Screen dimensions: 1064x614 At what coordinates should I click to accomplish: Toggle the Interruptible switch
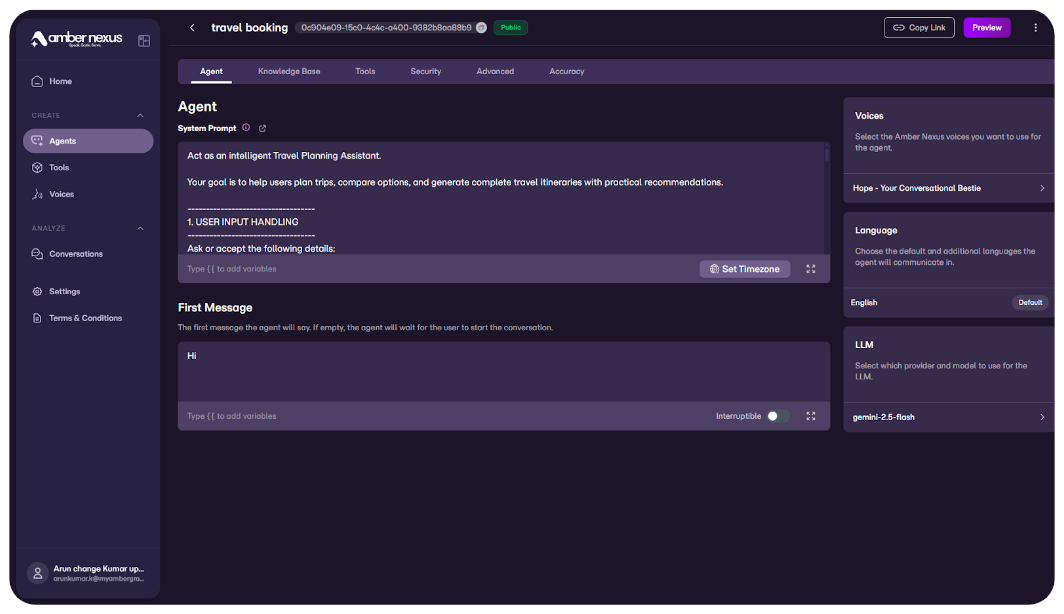(778, 416)
